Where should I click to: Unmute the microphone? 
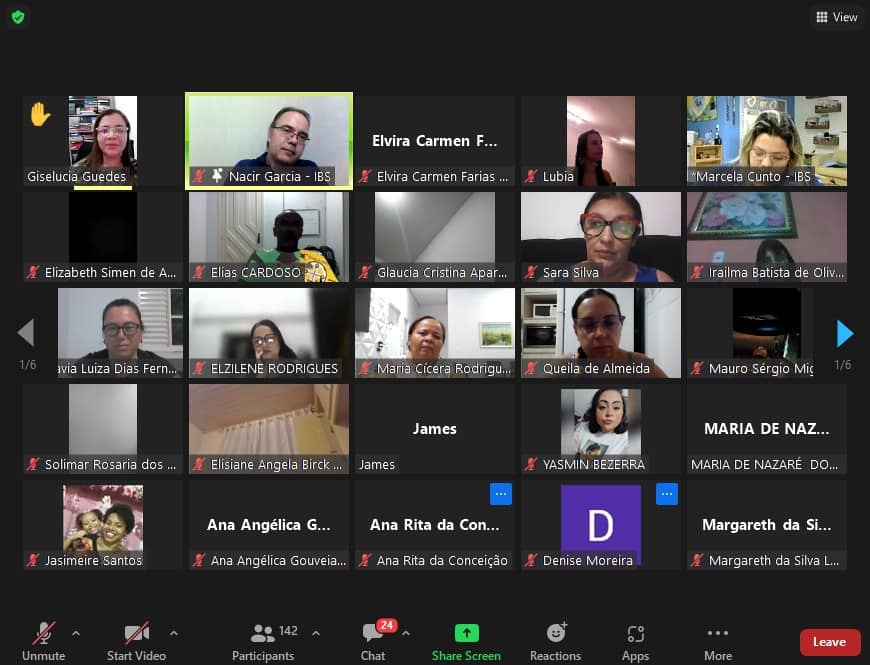click(x=43, y=640)
